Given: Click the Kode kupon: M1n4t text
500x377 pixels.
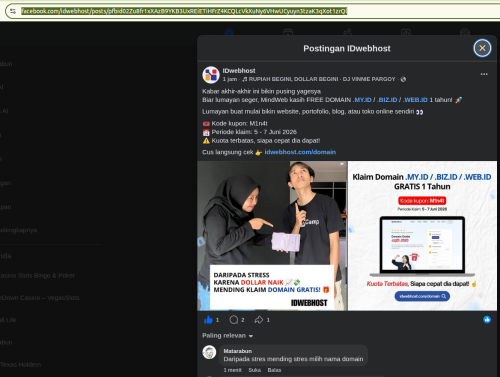Looking at the screenshot, I should pyautogui.click(x=239, y=123).
